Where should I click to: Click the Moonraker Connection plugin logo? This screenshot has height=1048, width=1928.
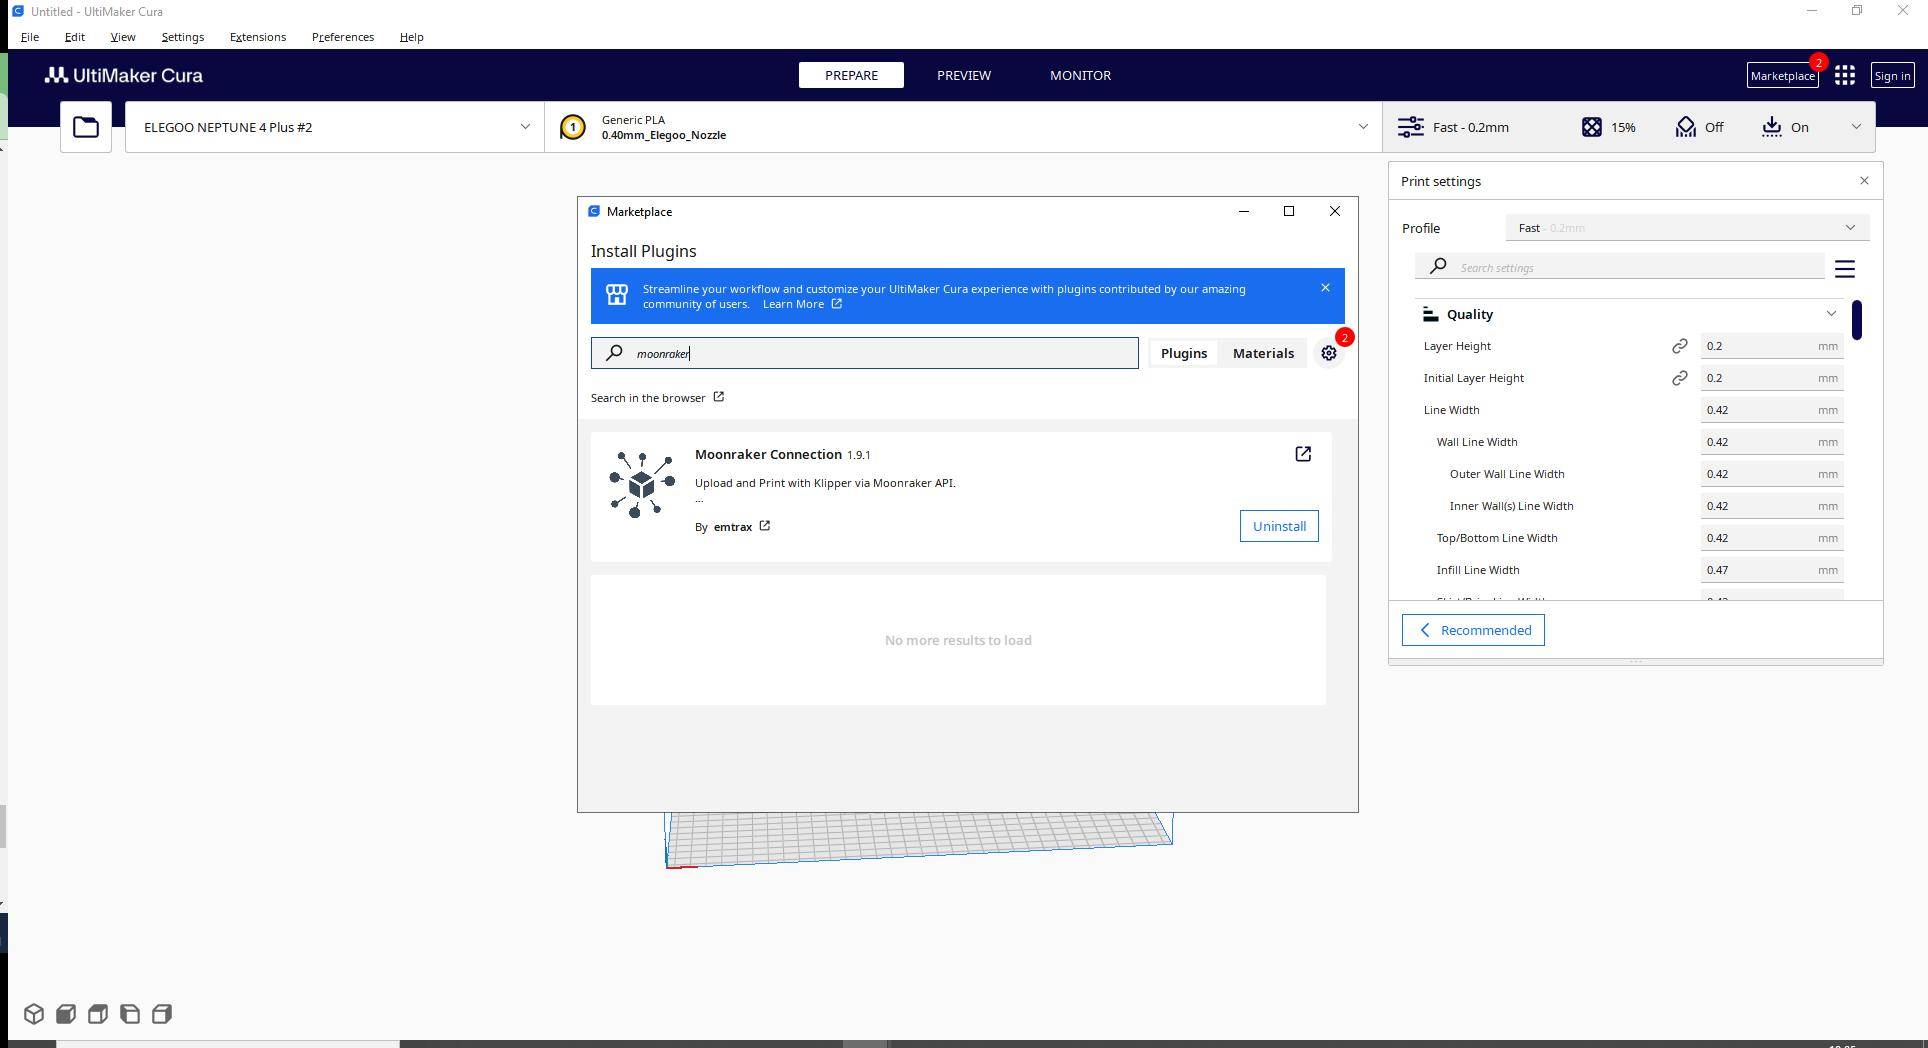(642, 485)
